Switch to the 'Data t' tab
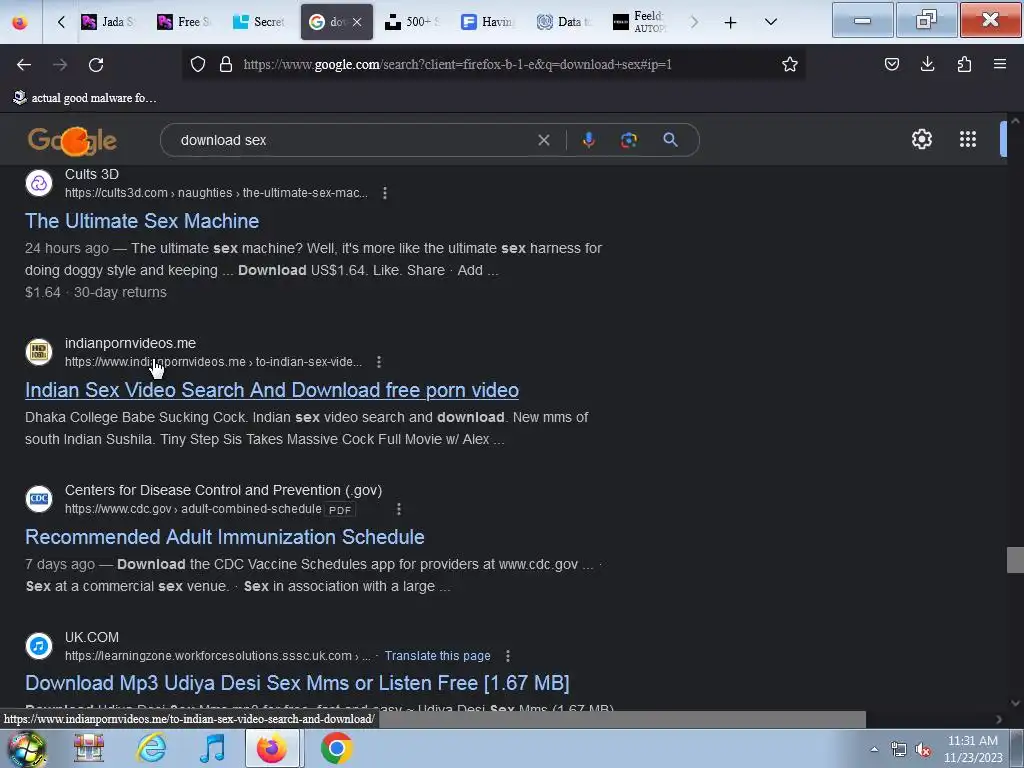 click(x=564, y=22)
